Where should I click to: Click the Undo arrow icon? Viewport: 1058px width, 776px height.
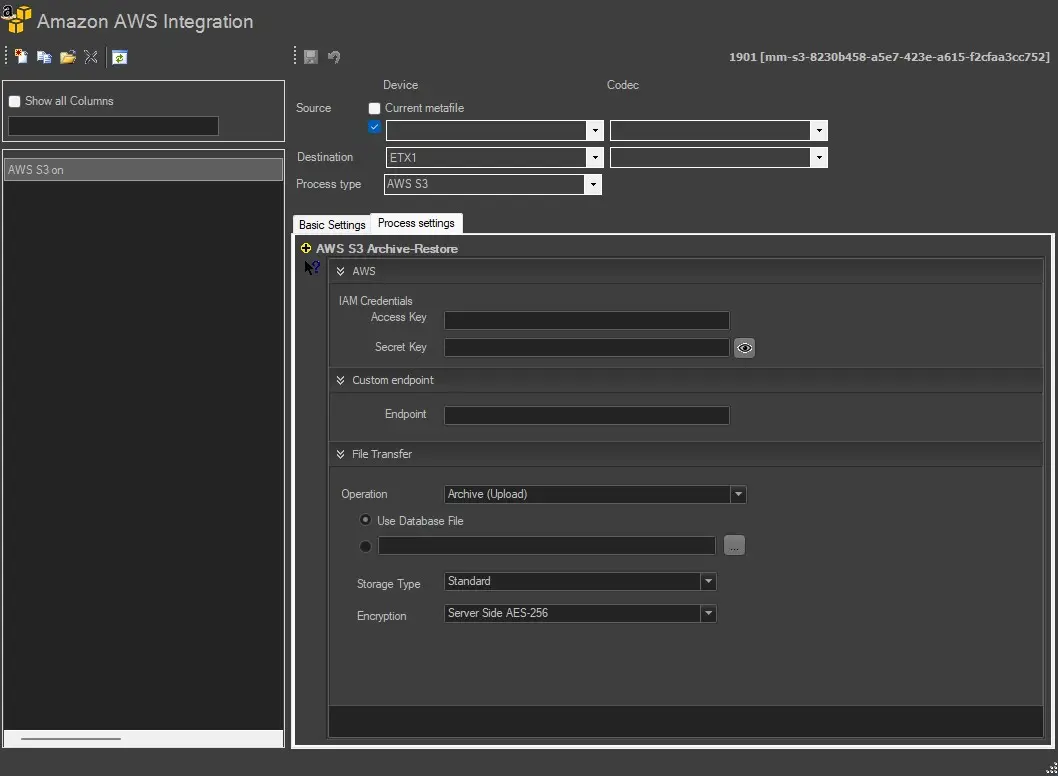click(x=334, y=57)
